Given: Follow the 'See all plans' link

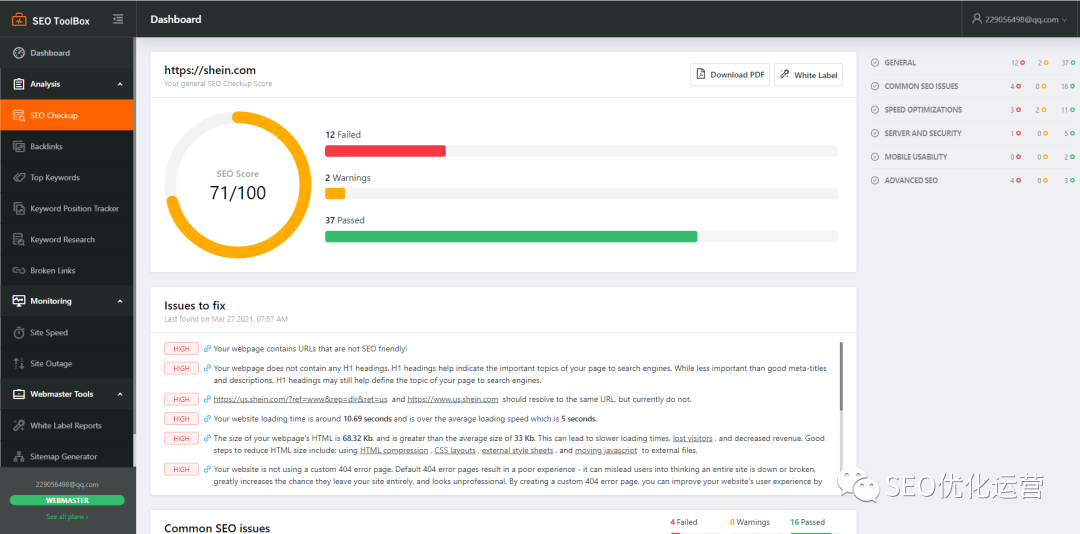Looking at the screenshot, I should pyautogui.click(x=67, y=516).
